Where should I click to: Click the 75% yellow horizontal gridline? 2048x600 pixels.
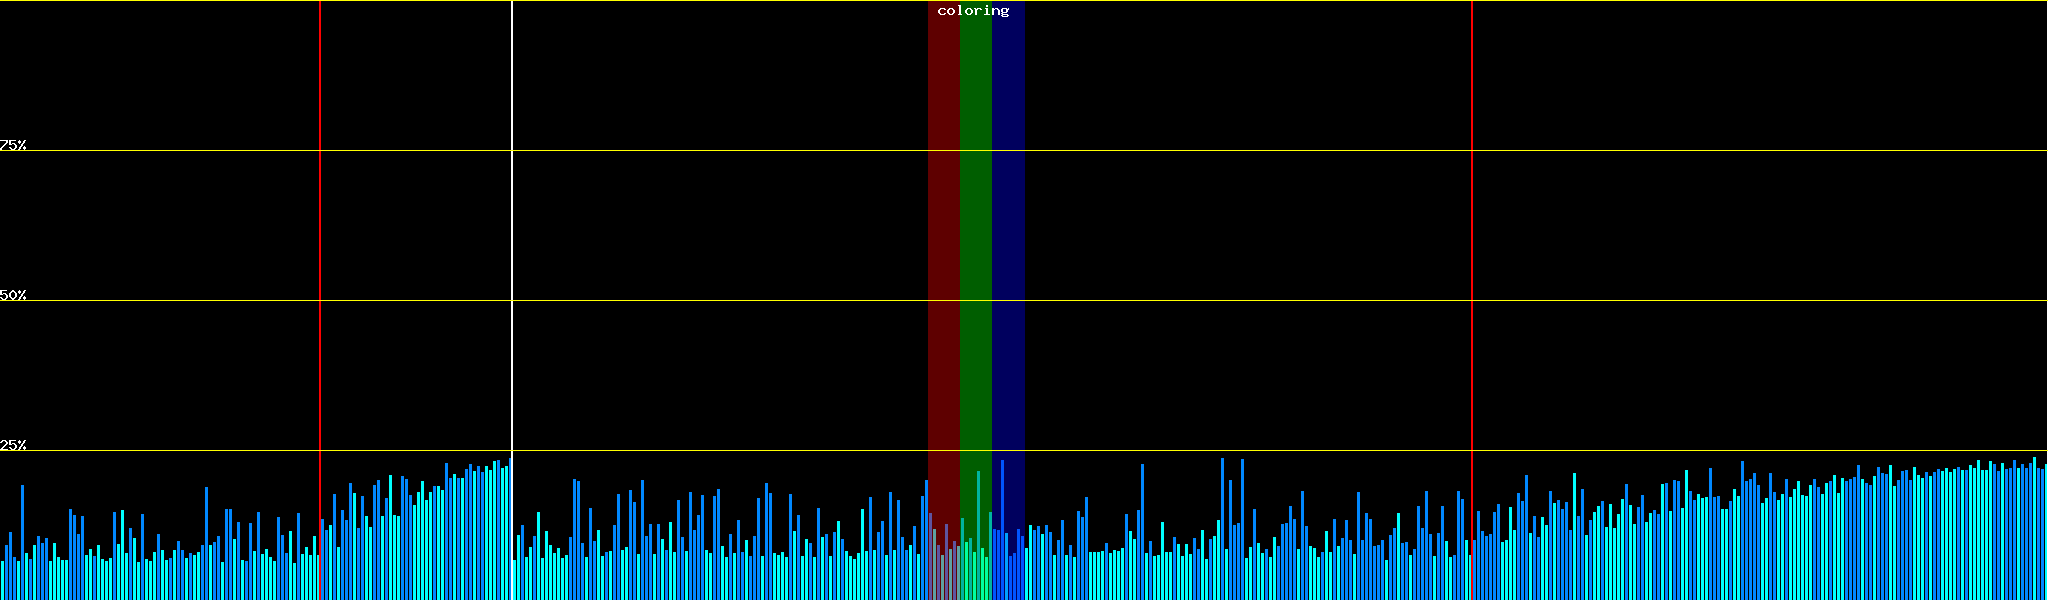(1200, 151)
